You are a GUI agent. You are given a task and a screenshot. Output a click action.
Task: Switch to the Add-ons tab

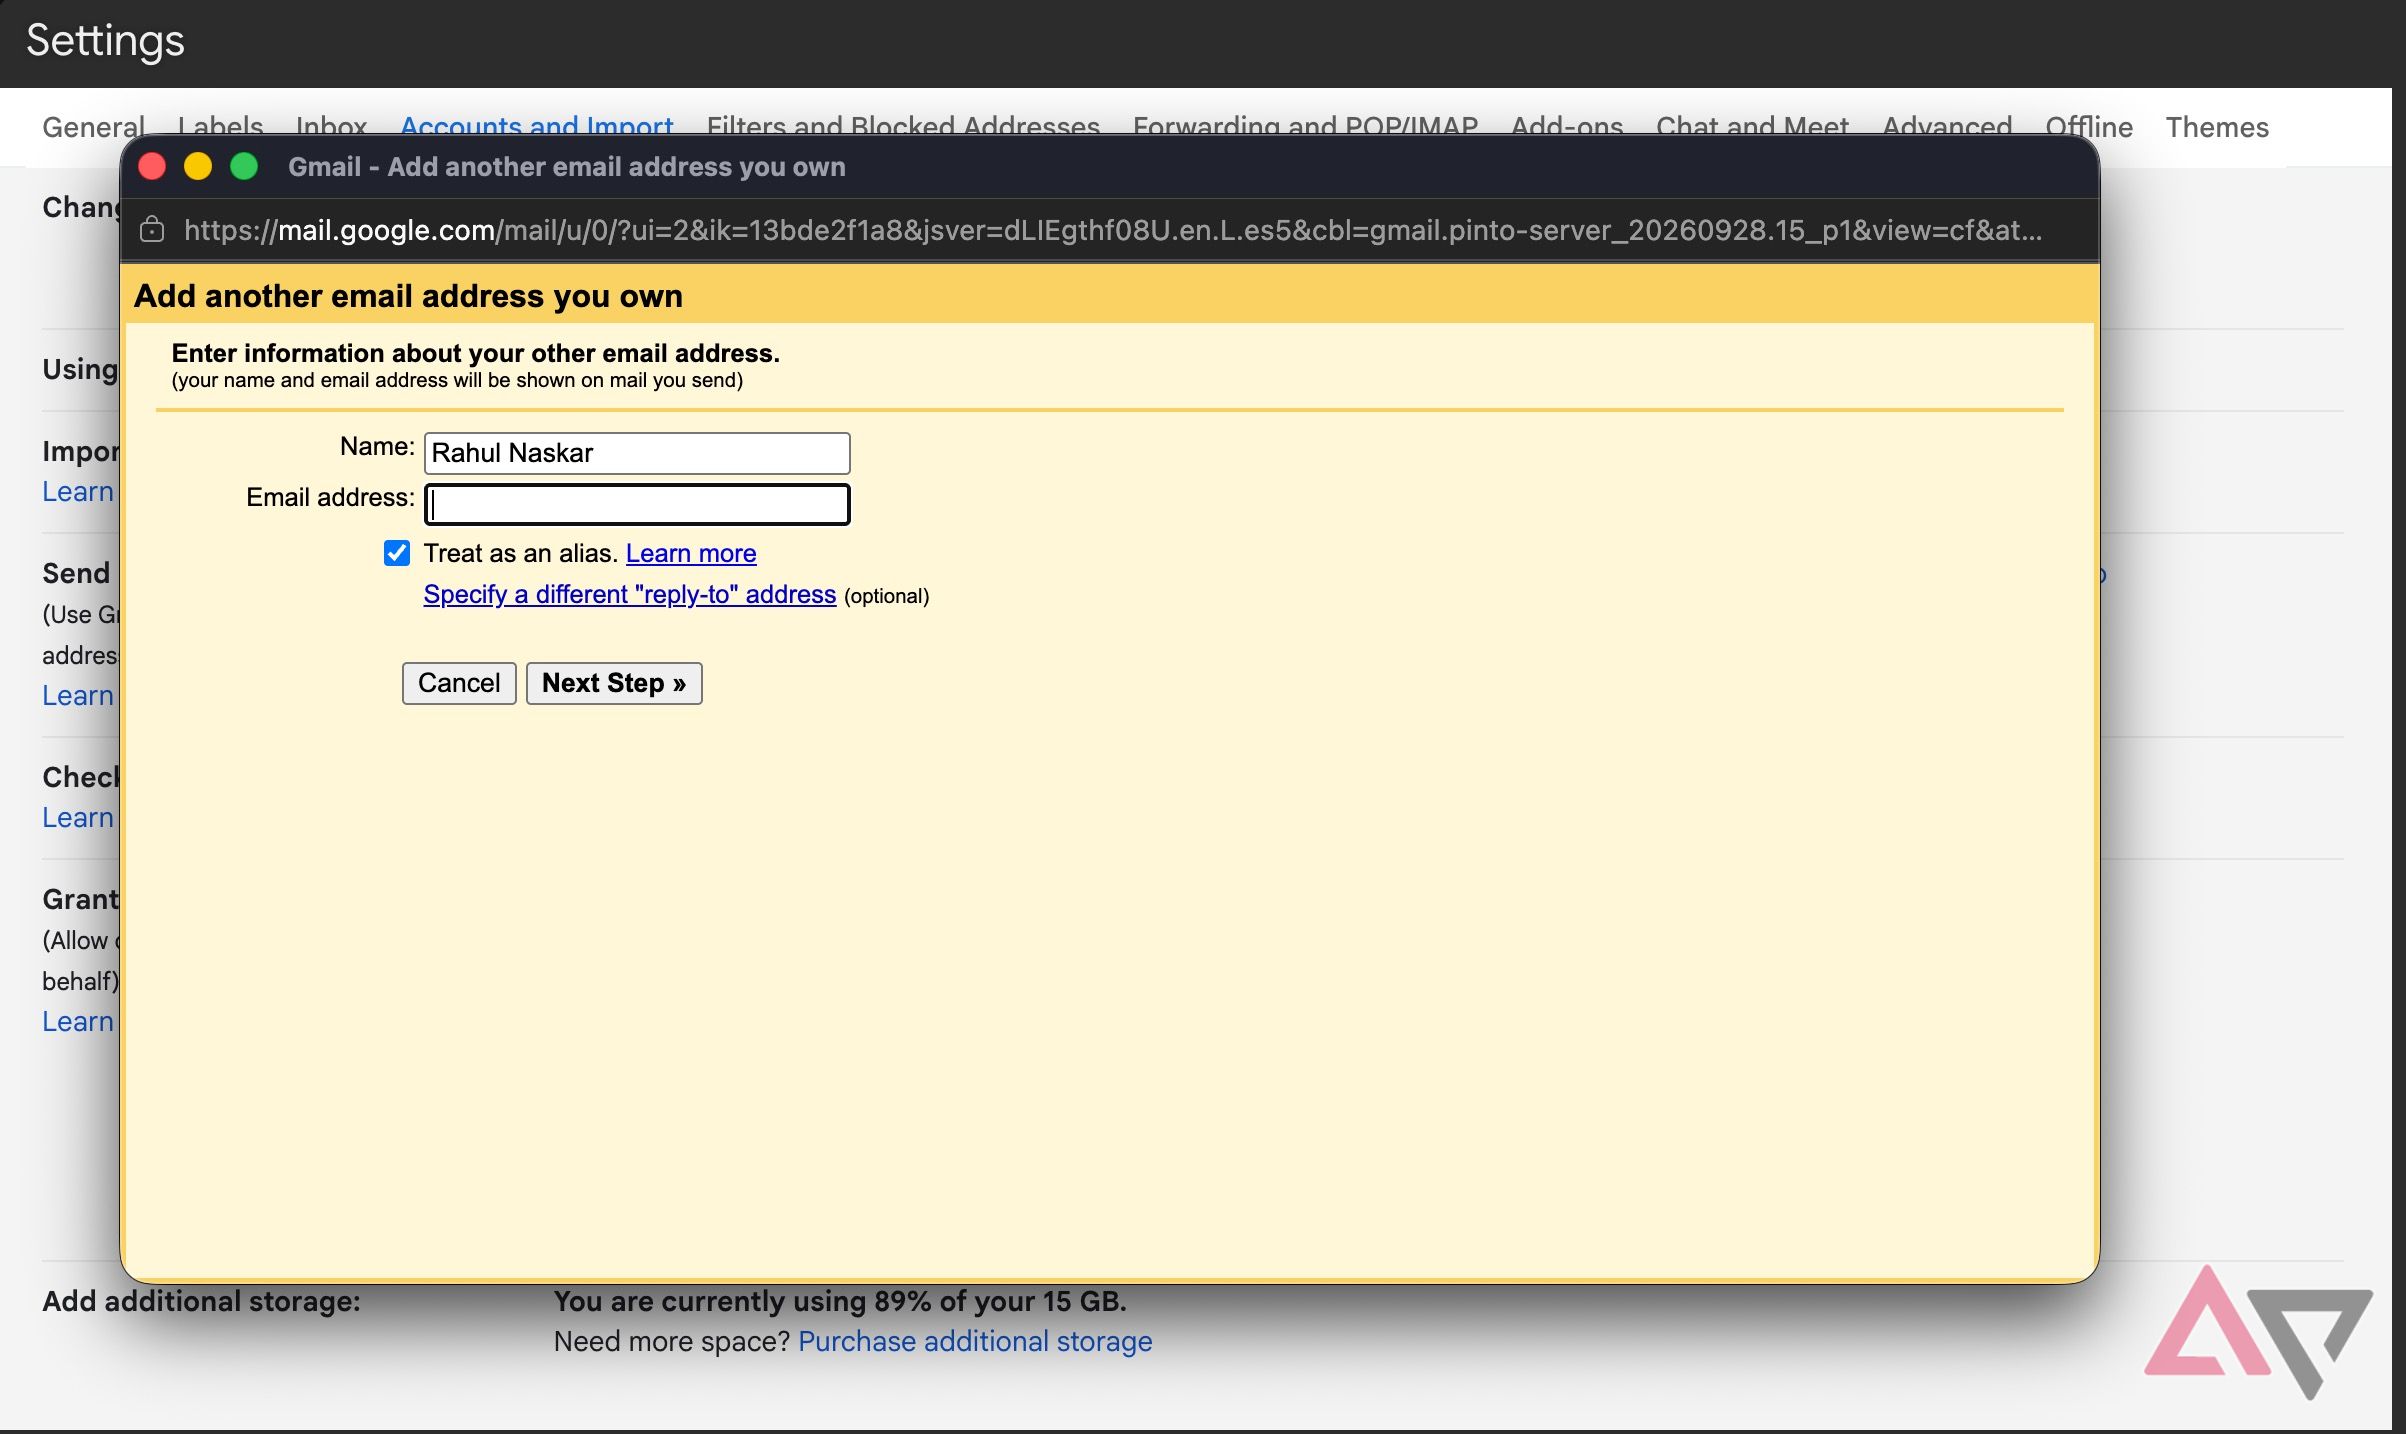[1567, 127]
